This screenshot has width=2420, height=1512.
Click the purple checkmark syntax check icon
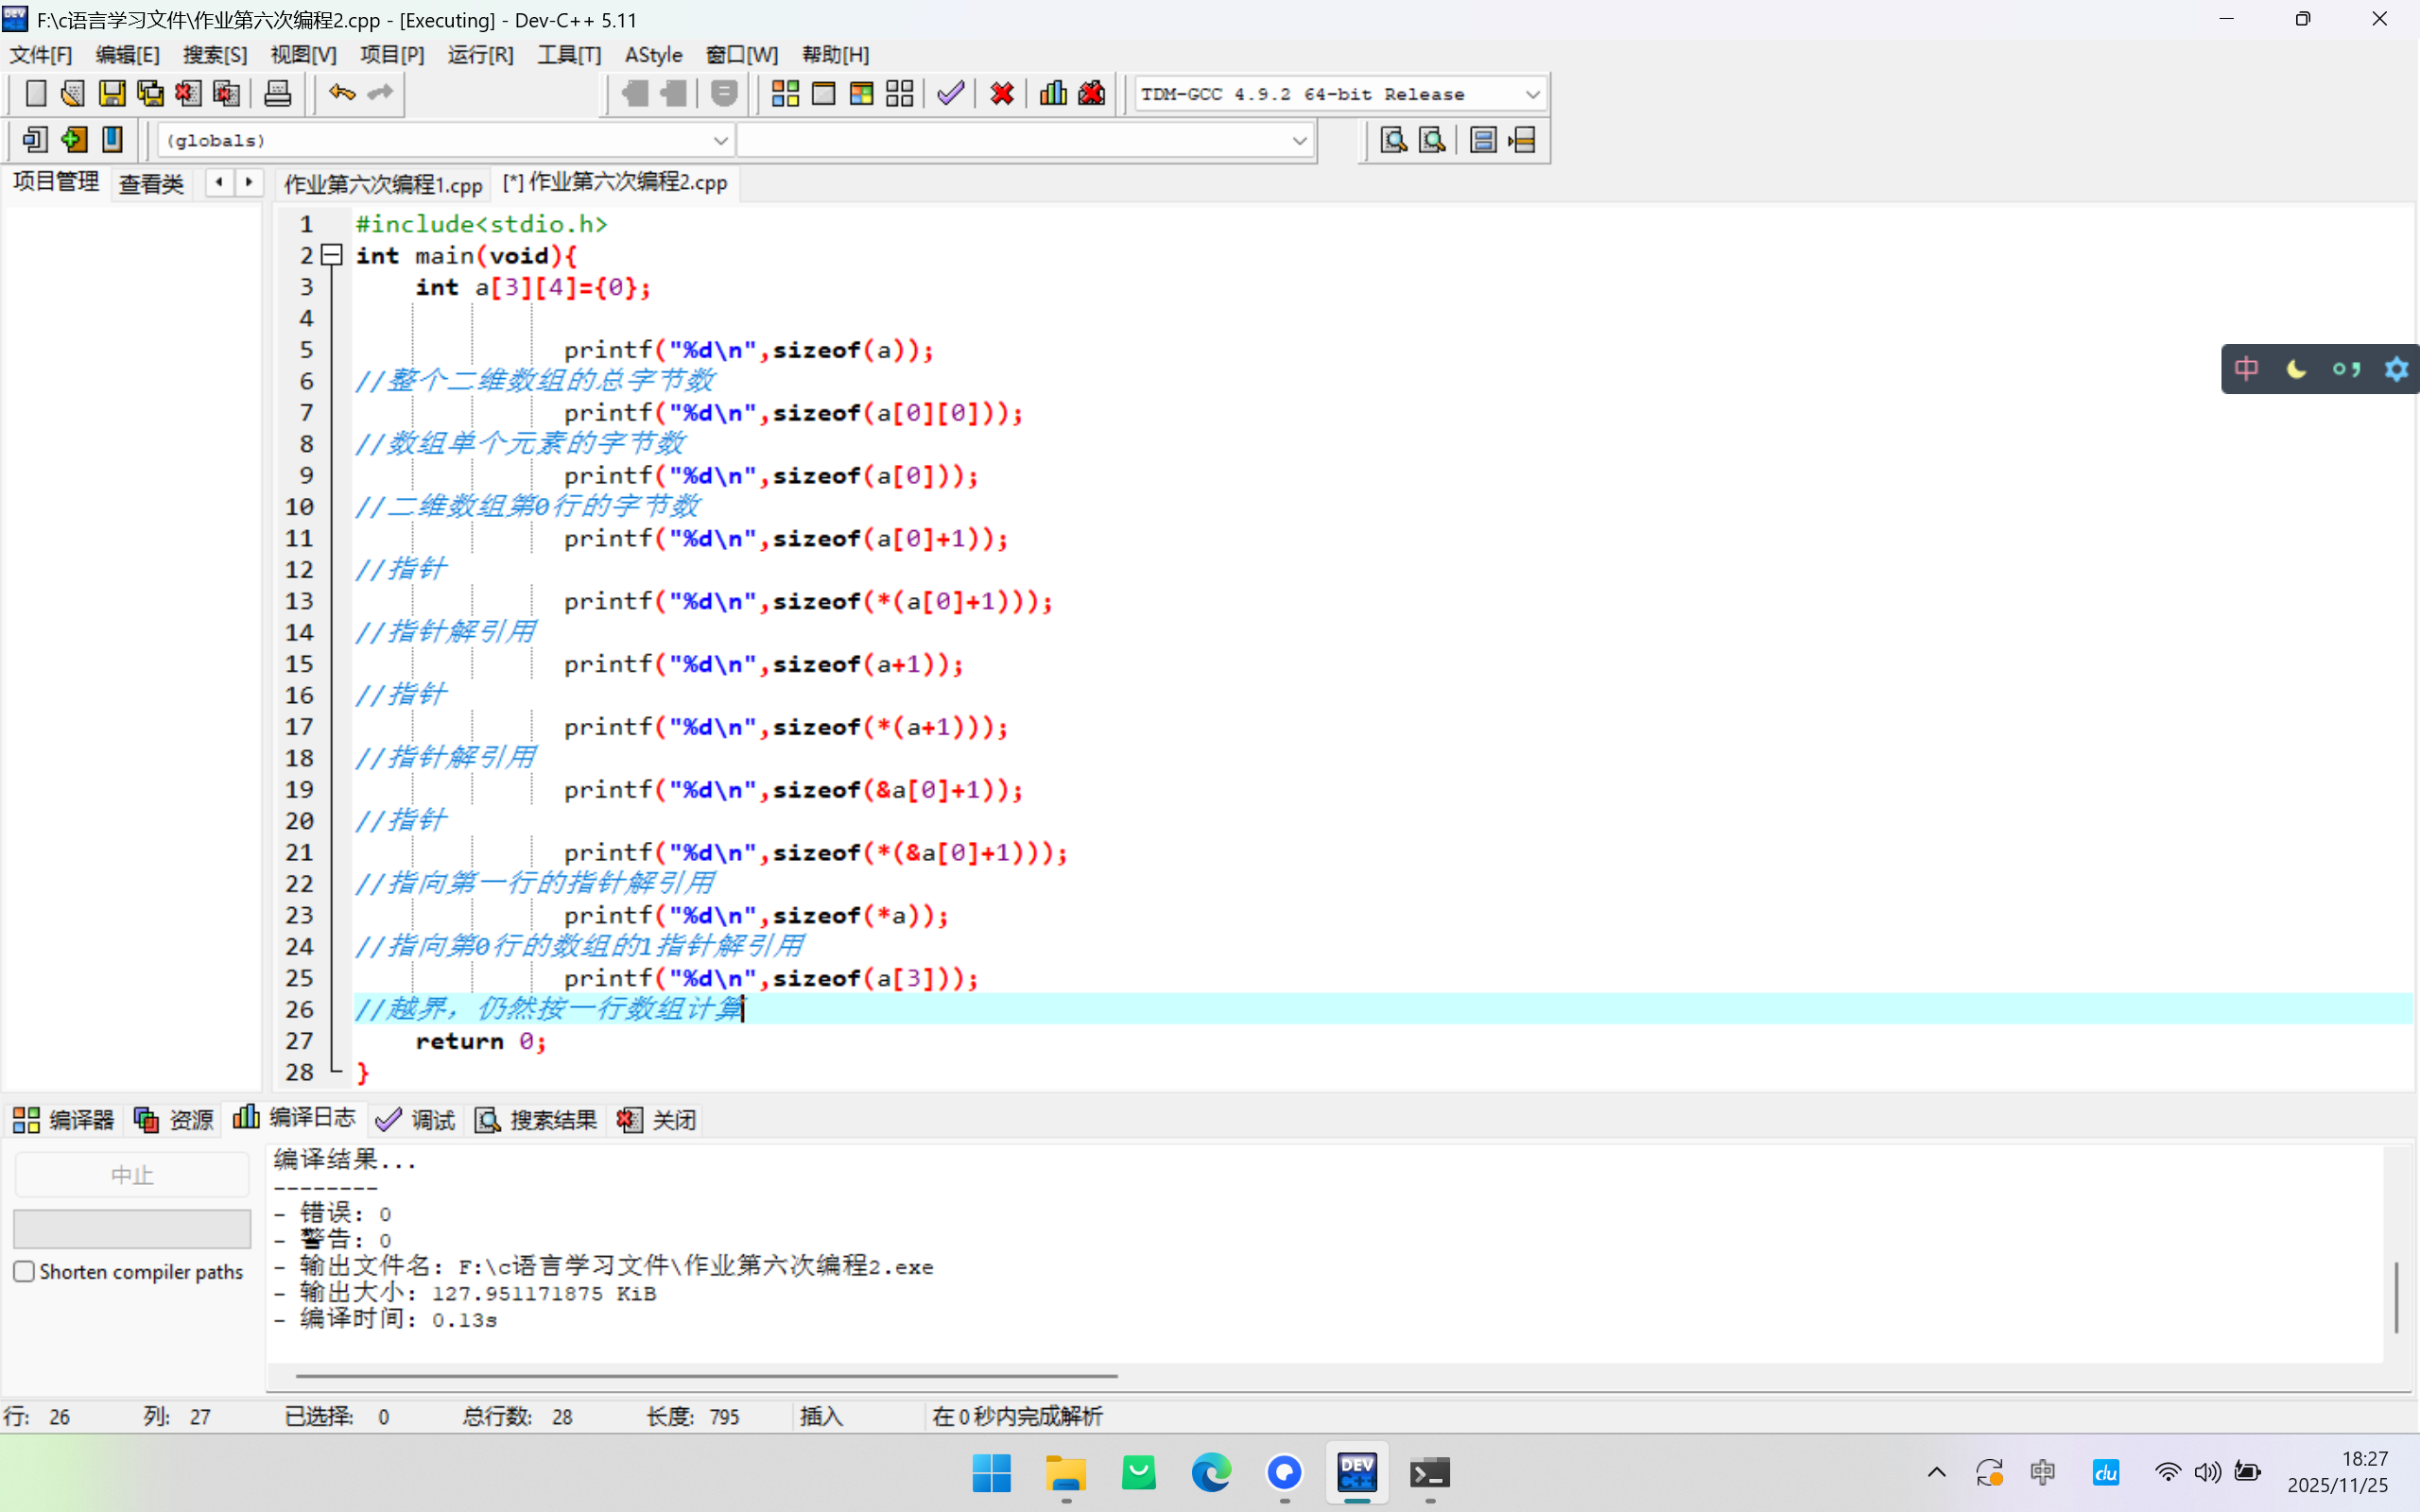950,93
